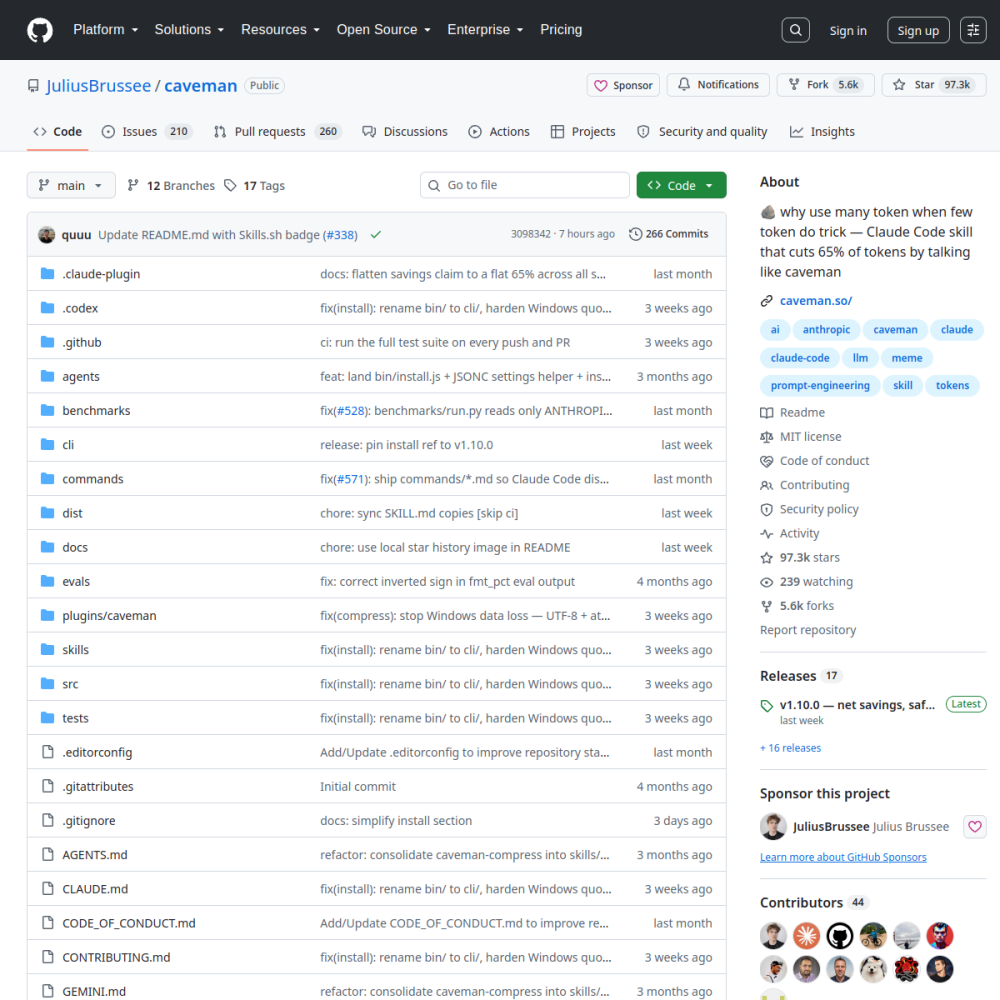
Task: Click the search magnifier icon in header
Action: [x=795, y=30]
